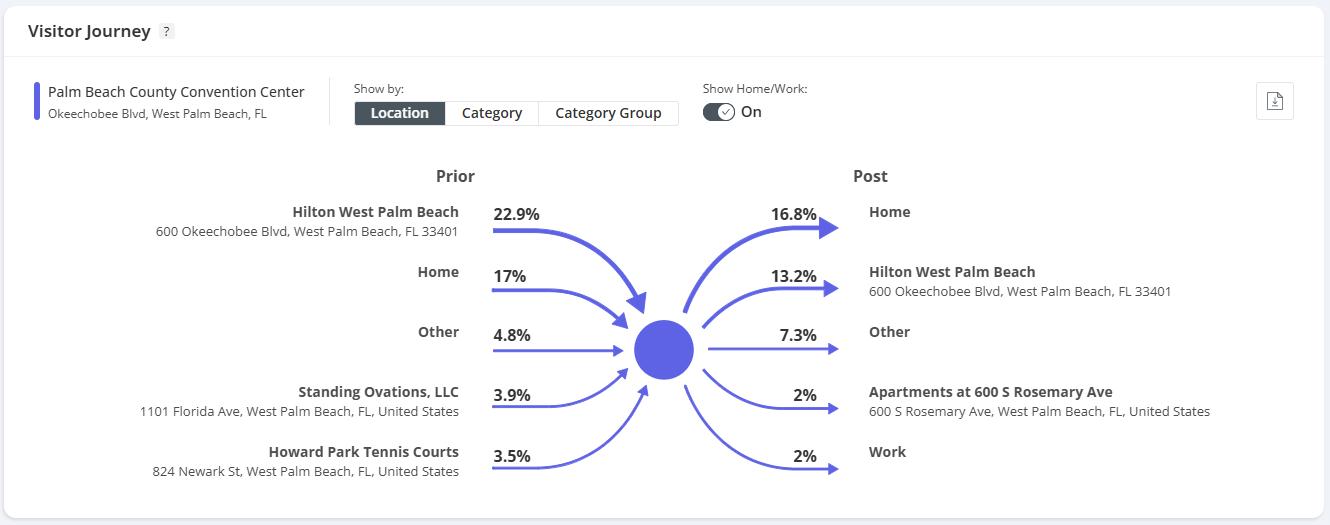The height and width of the screenshot is (525, 1330).
Task: Download the Visitor Journey chart
Action: [x=1274, y=101]
